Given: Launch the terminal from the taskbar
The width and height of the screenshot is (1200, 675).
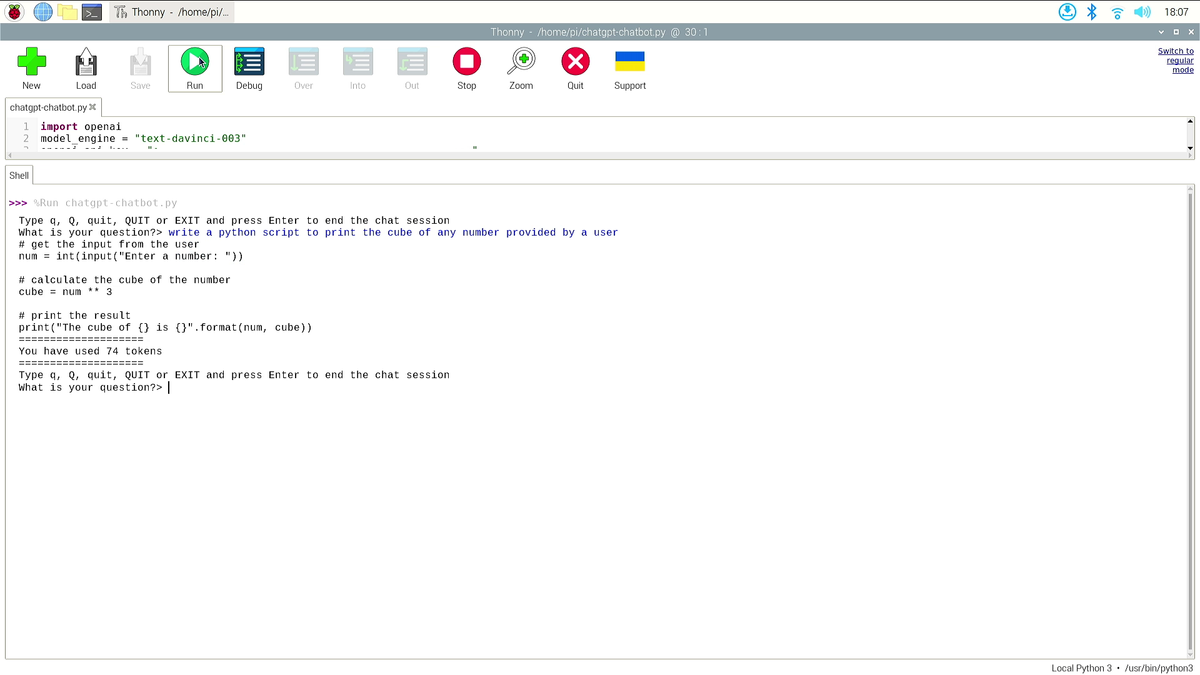Looking at the screenshot, I should (91, 12).
